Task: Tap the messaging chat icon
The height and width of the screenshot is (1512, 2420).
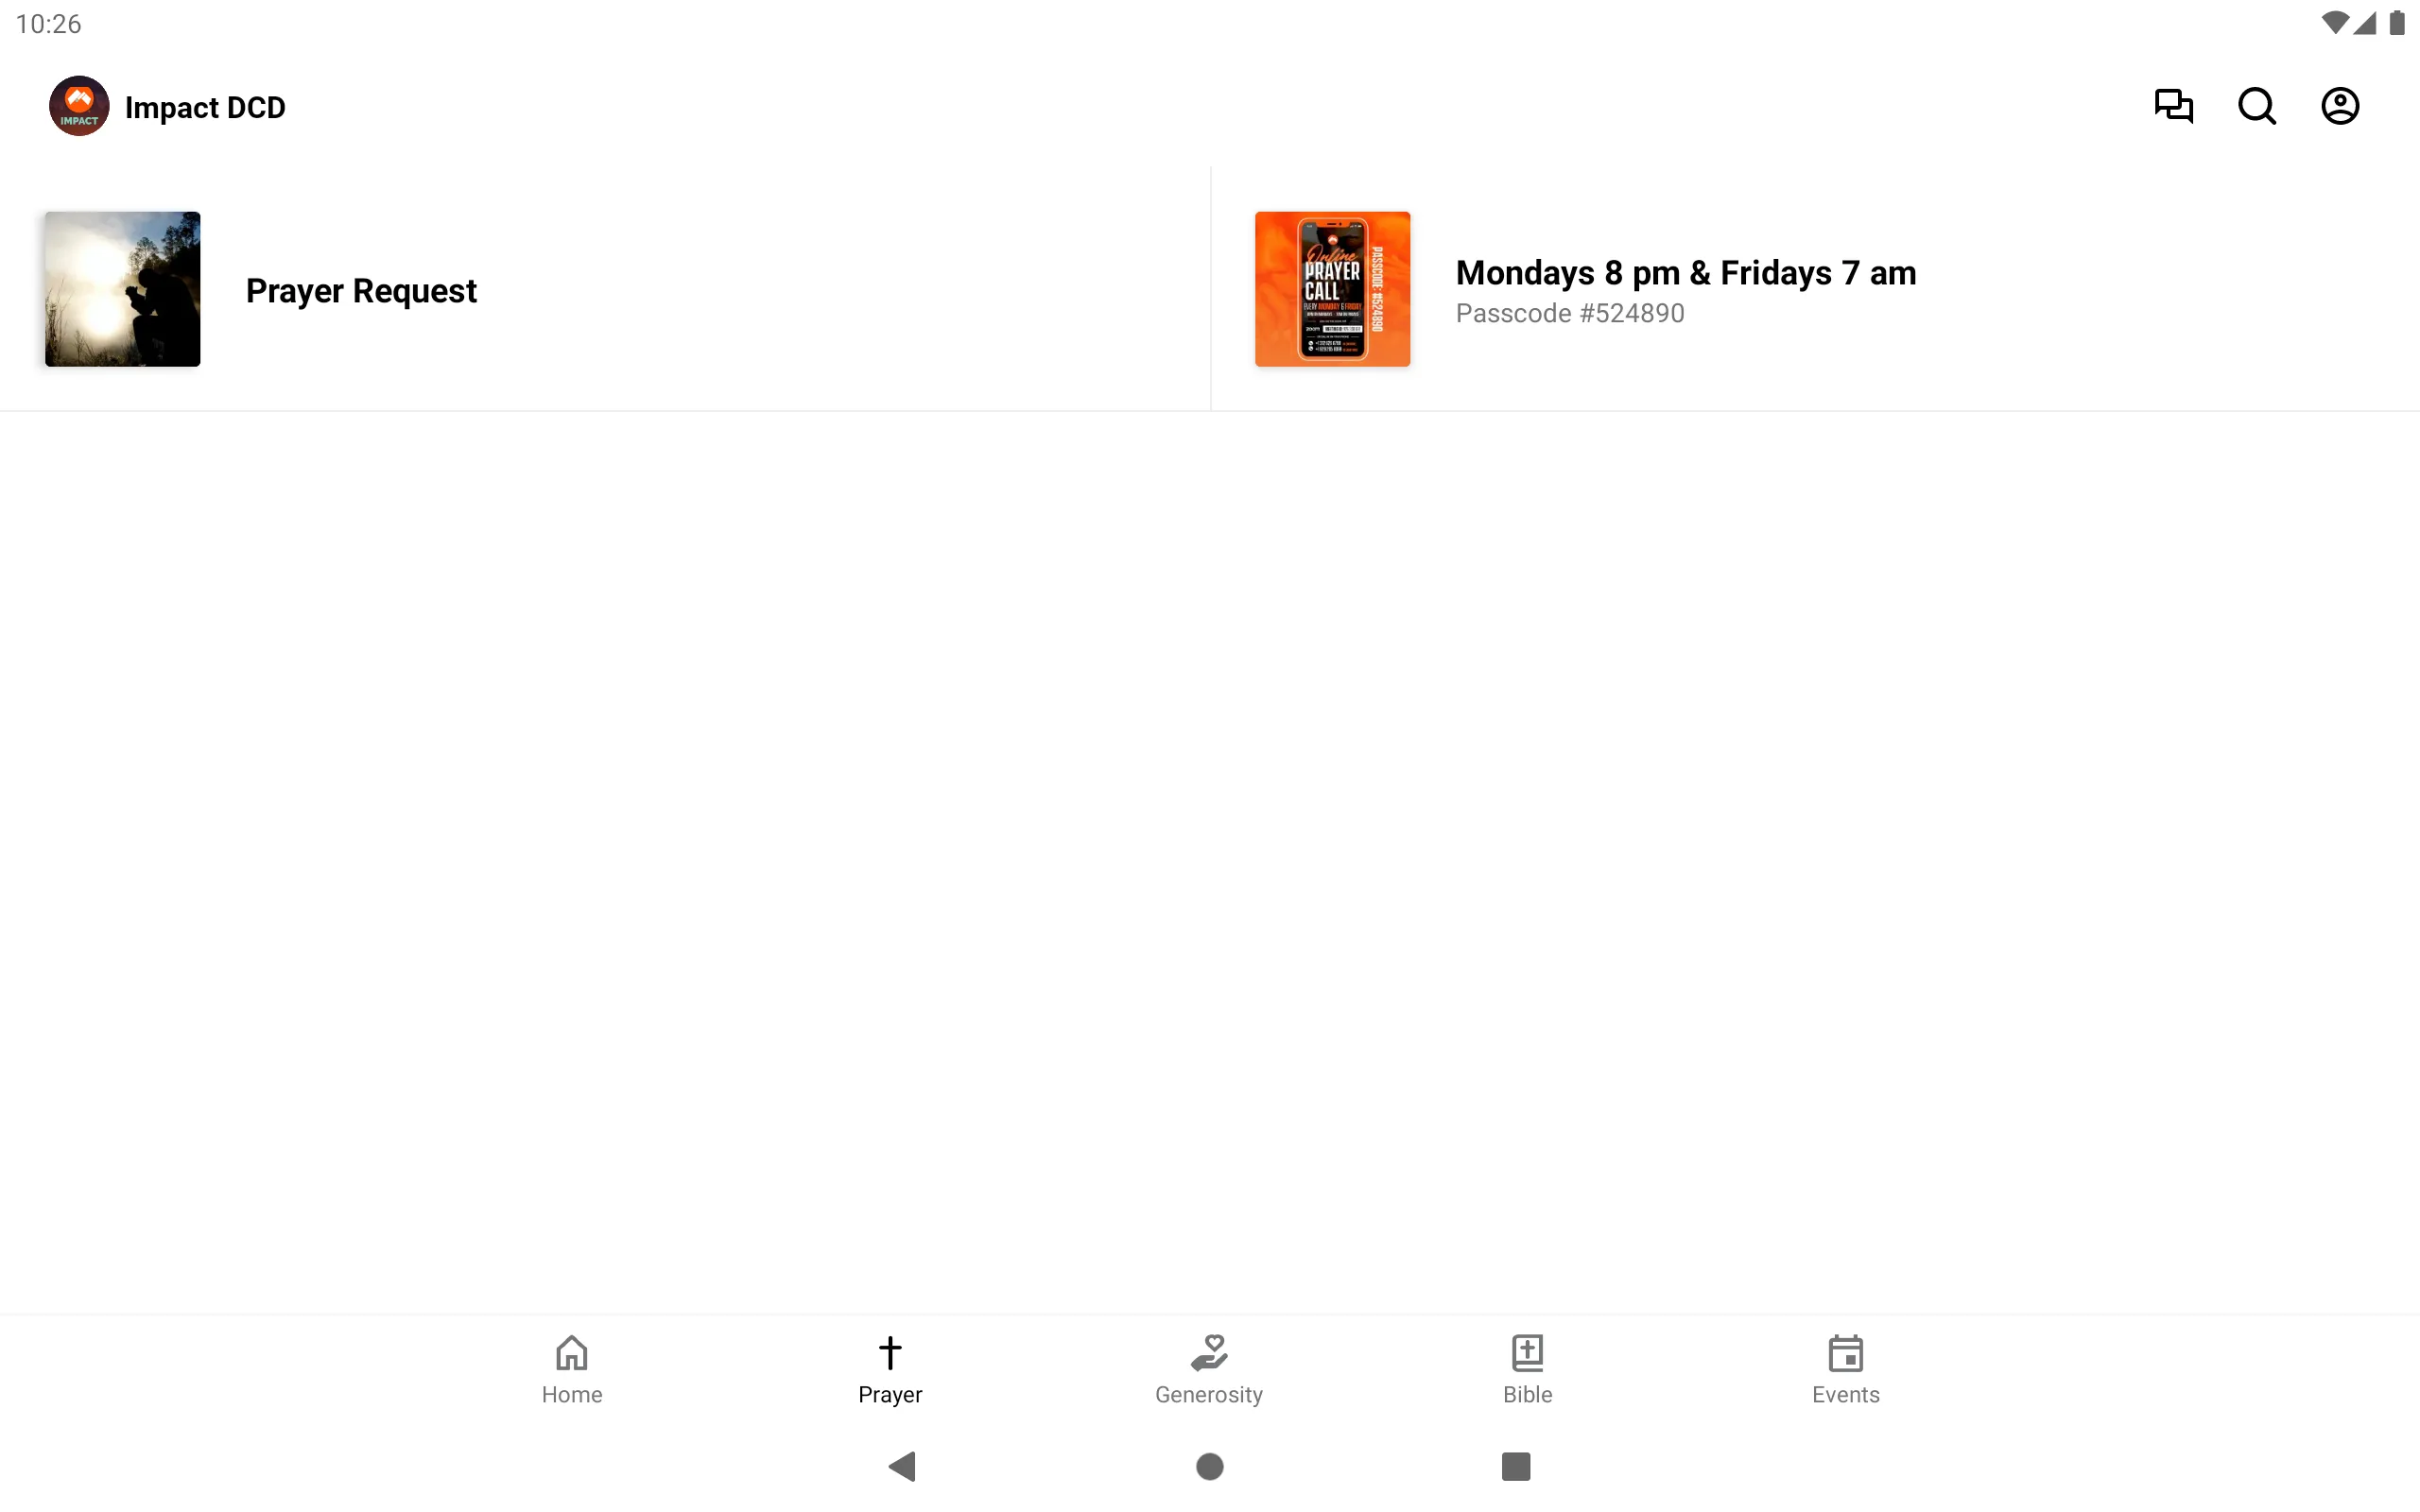Action: 2174,106
